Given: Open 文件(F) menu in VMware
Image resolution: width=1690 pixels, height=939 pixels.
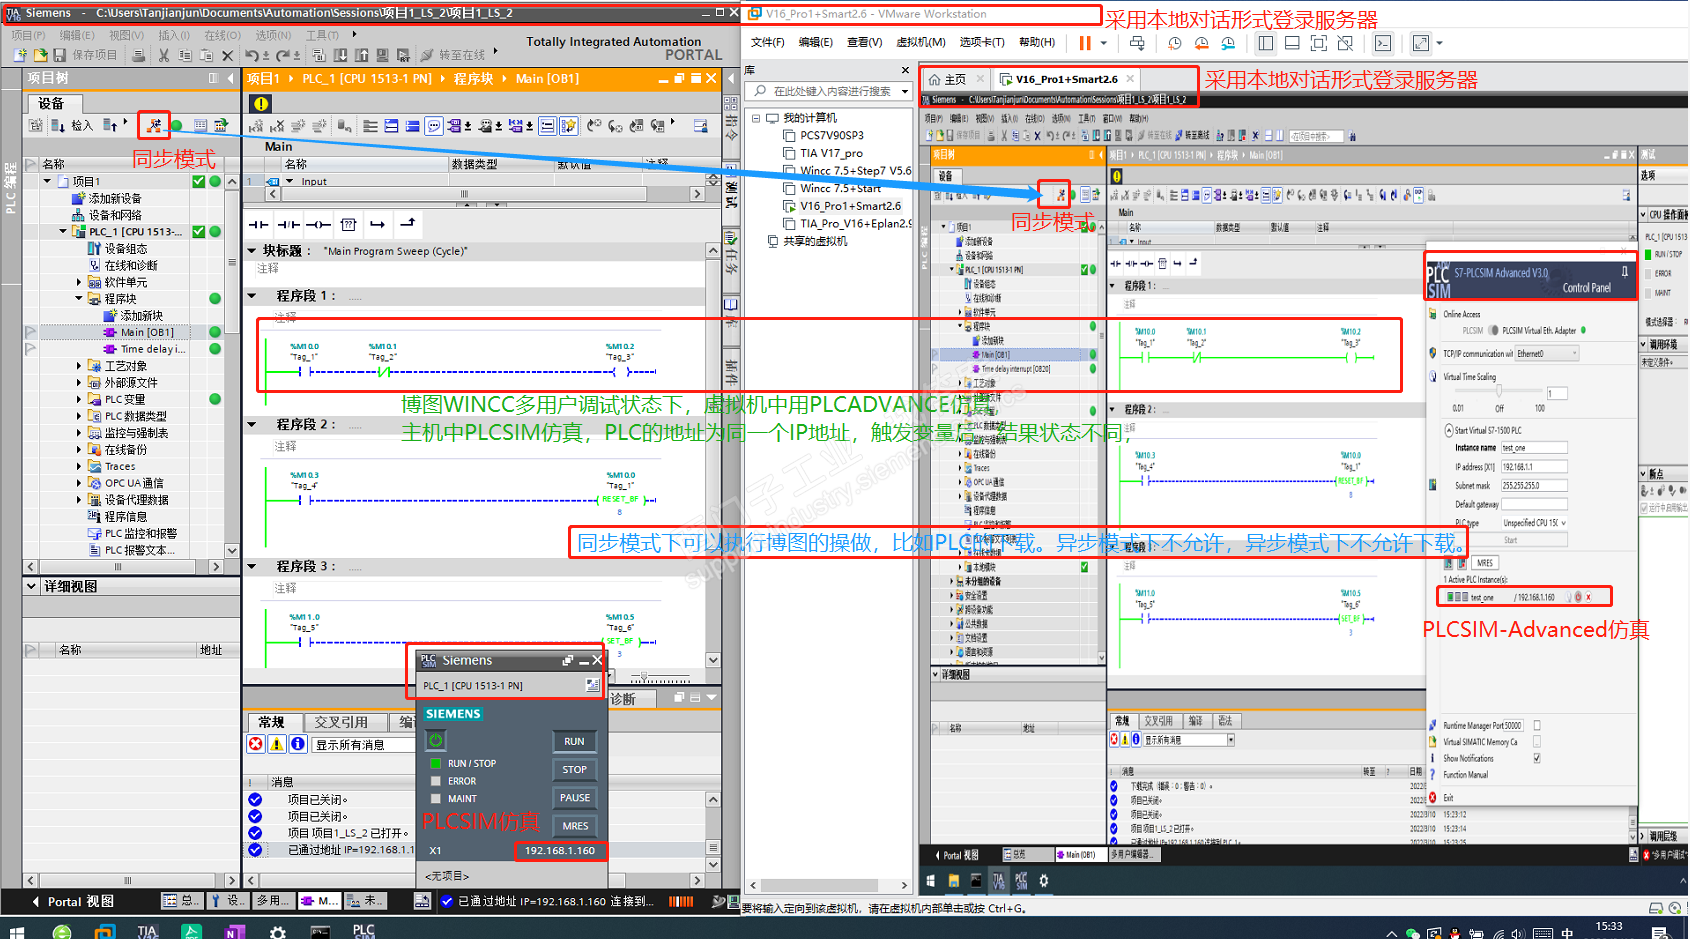Looking at the screenshot, I should (x=767, y=42).
